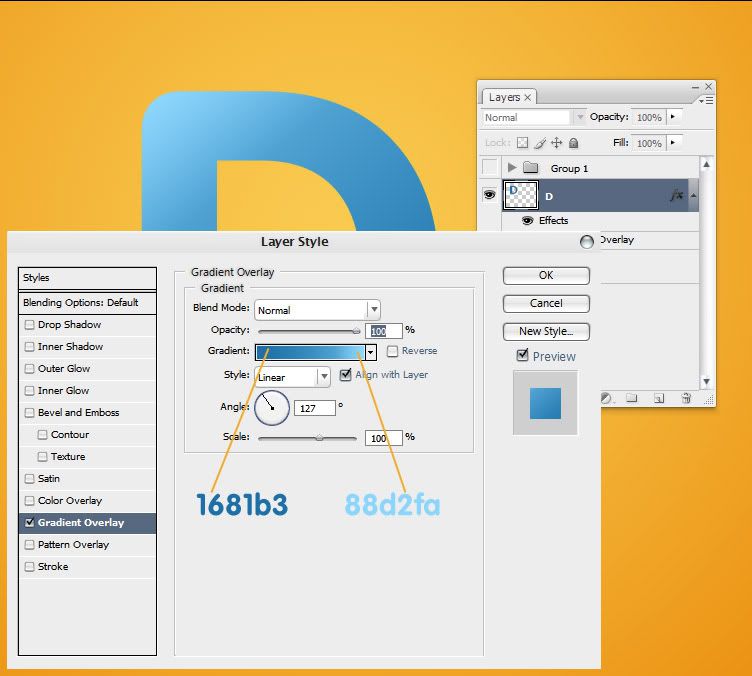
Task: Uncheck Align with Layer
Action: click(345, 375)
